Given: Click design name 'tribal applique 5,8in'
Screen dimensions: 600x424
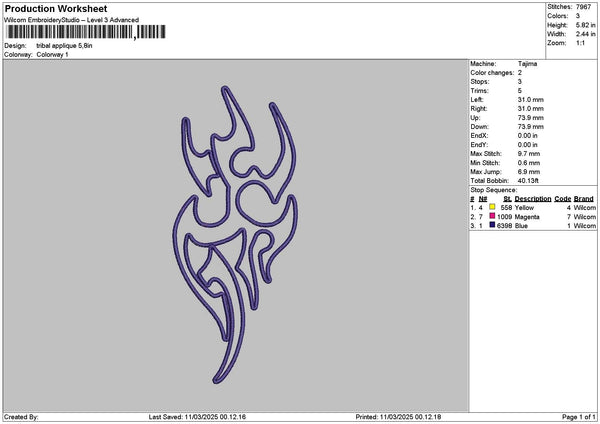Looking at the screenshot, I should tap(64, 46).
